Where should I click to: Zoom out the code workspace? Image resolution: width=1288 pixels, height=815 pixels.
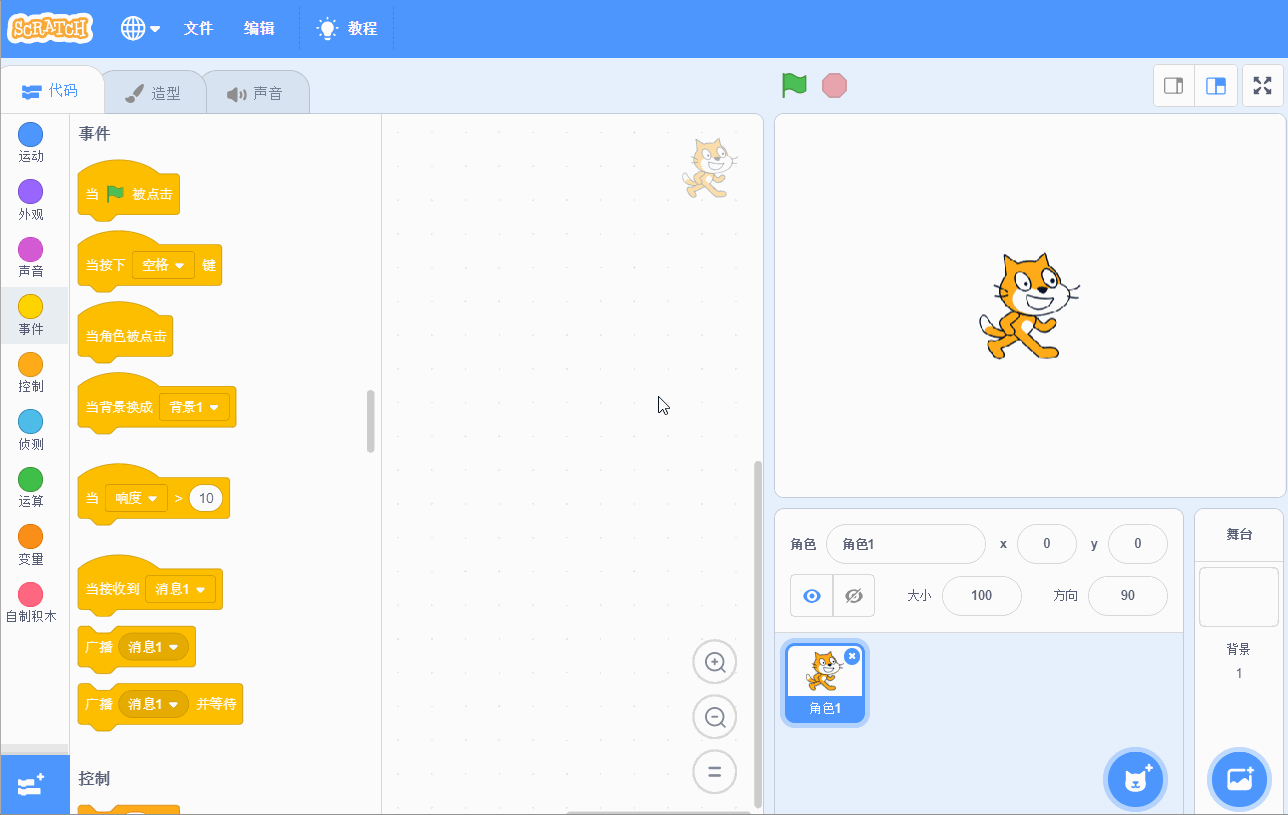point(715,717)
